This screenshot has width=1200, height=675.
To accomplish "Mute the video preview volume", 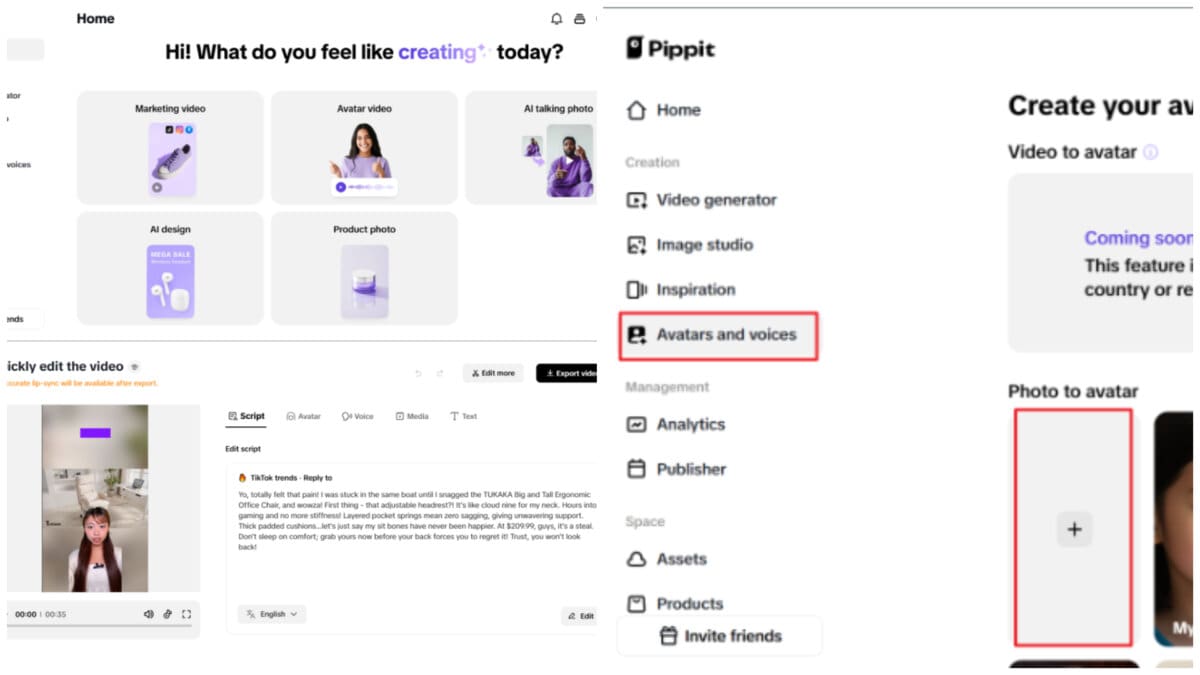I will click(x=148, y=614).
